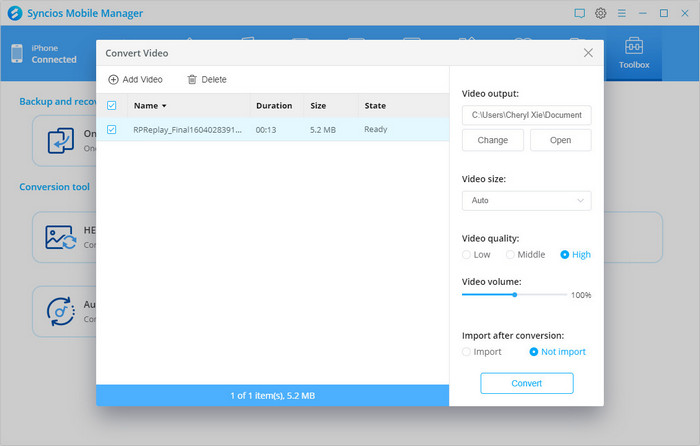Select Middle video quality
The image size is (700, 446).
510,255
